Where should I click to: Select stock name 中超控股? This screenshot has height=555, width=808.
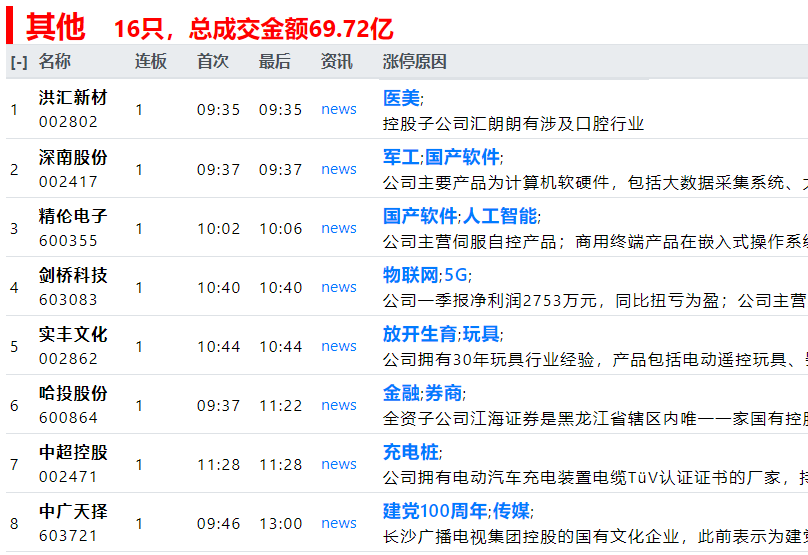(73, 452)
